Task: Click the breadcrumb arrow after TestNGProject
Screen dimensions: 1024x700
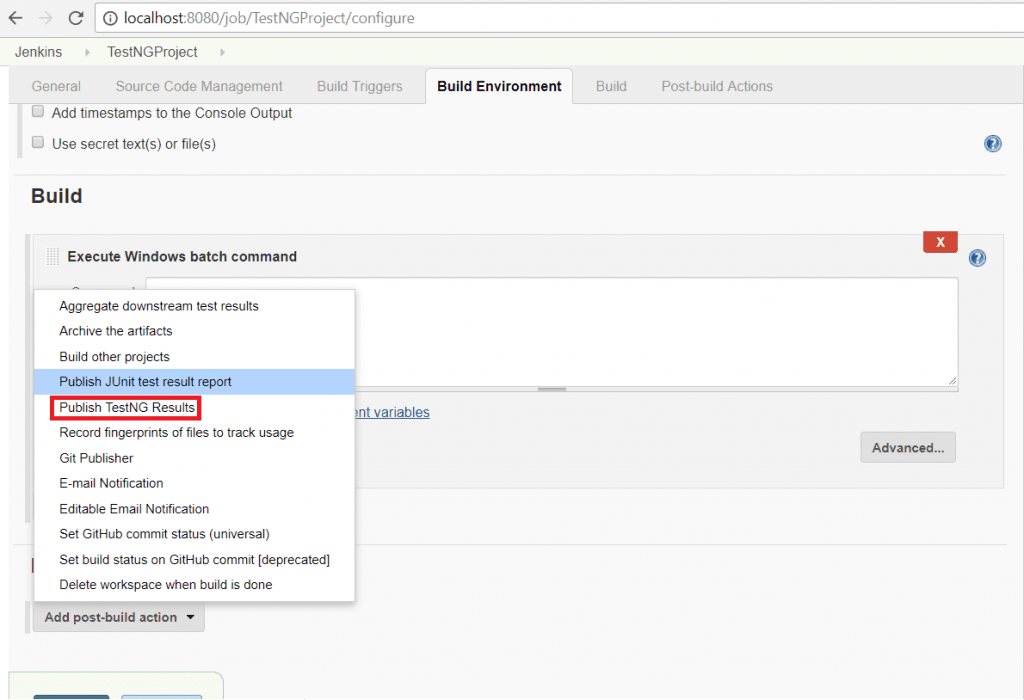Action: [221, 51]
